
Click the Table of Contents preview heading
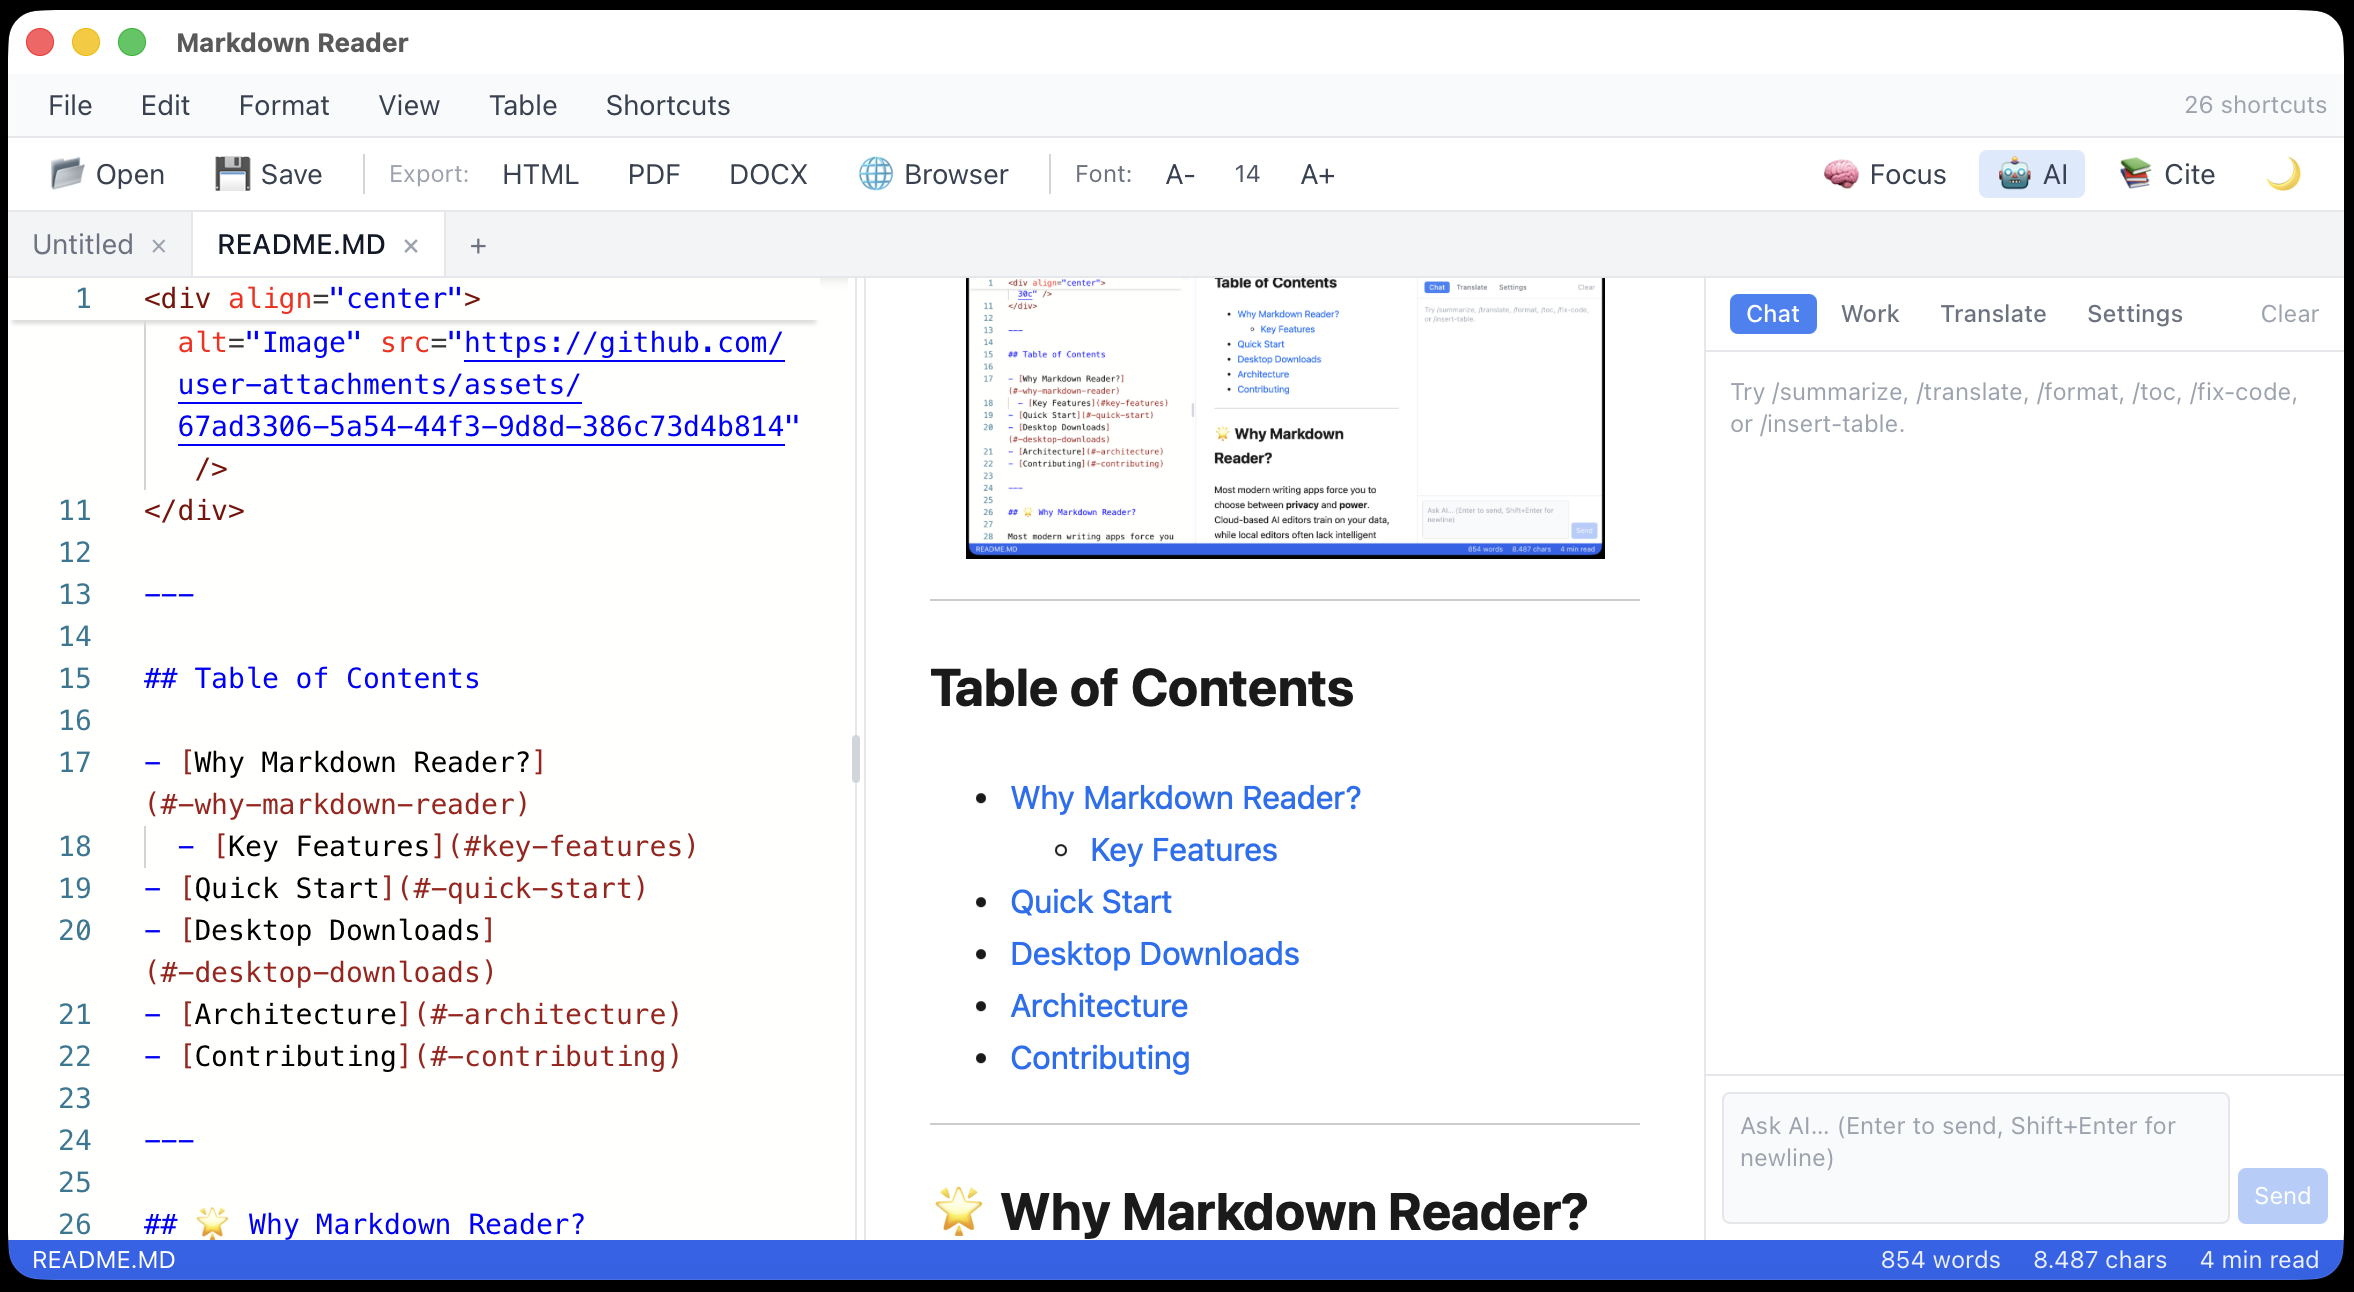tap(1141, 688)
